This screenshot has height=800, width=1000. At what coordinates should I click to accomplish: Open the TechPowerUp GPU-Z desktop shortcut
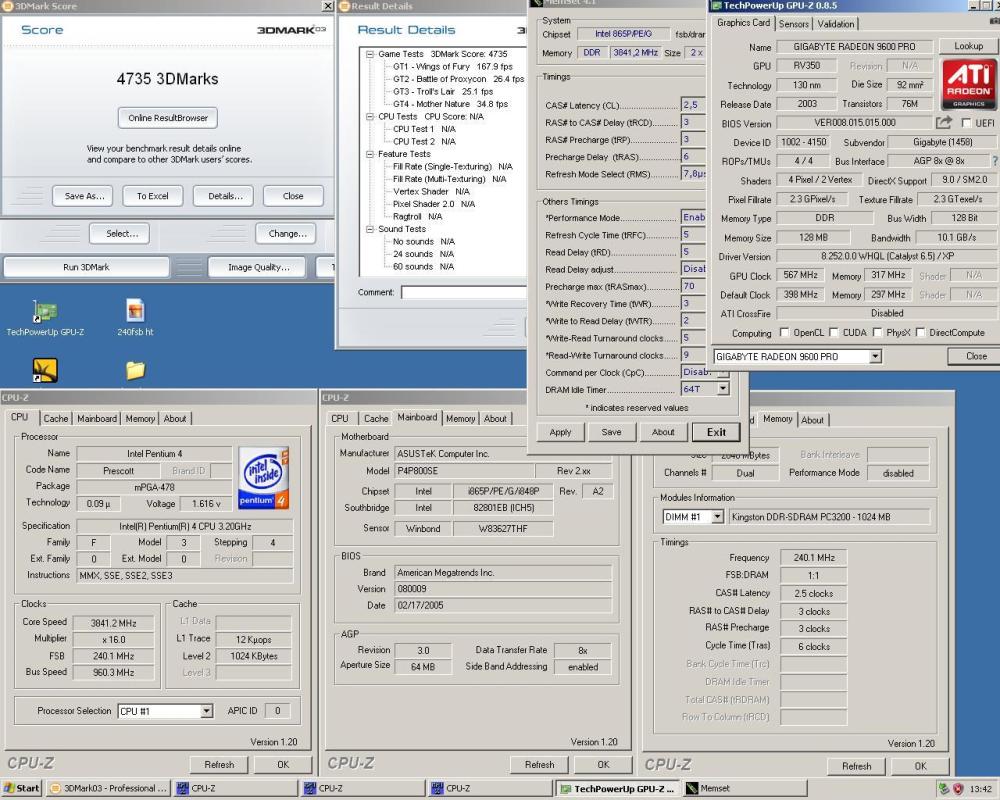coord(45,317)
